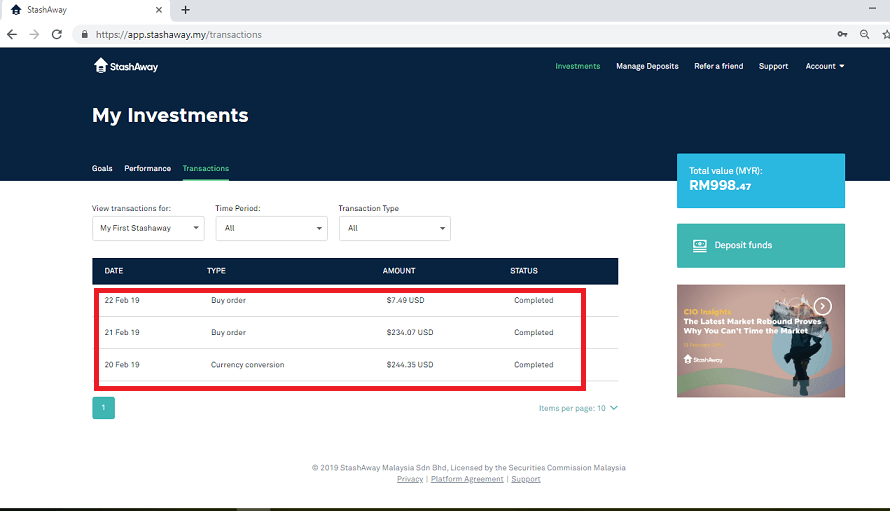Open Manage Deposits in navigation
The height and width of the screenshot is (511, 890).
pos(647,66)
